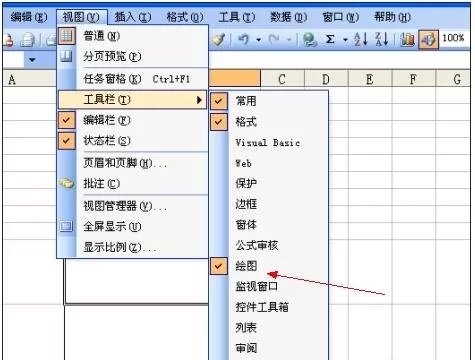
Task: Toggle the Drawing toolbar icon
Action: 428,39
